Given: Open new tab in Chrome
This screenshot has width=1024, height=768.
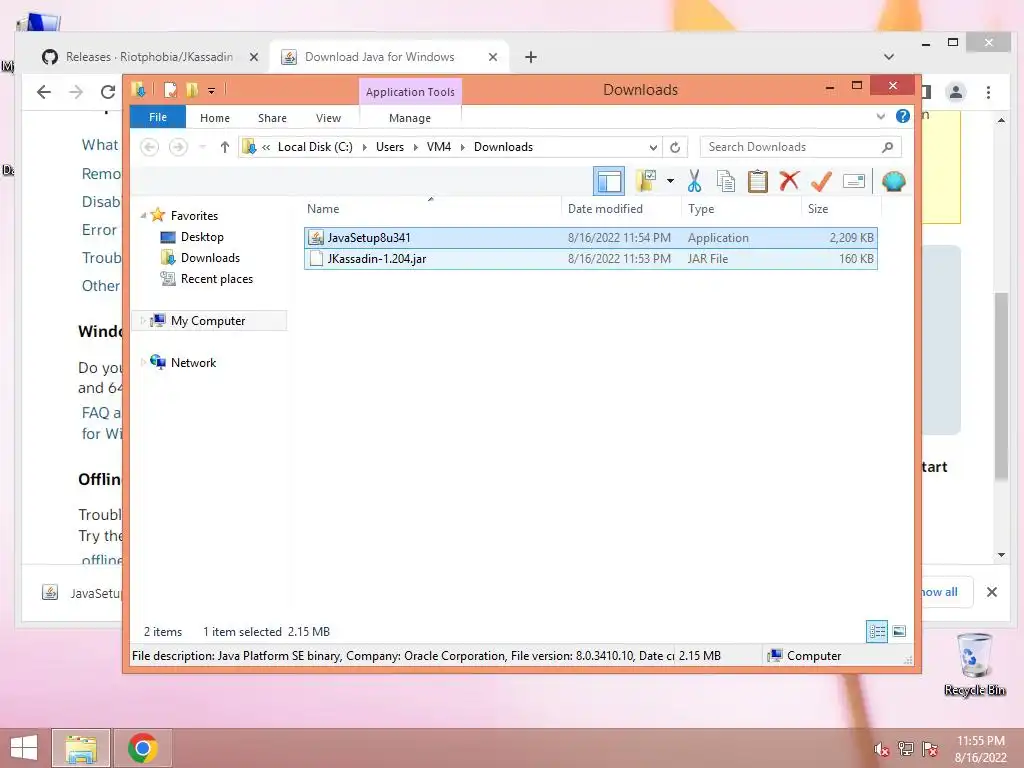Looking at the screenshot, I should point(530,57).
